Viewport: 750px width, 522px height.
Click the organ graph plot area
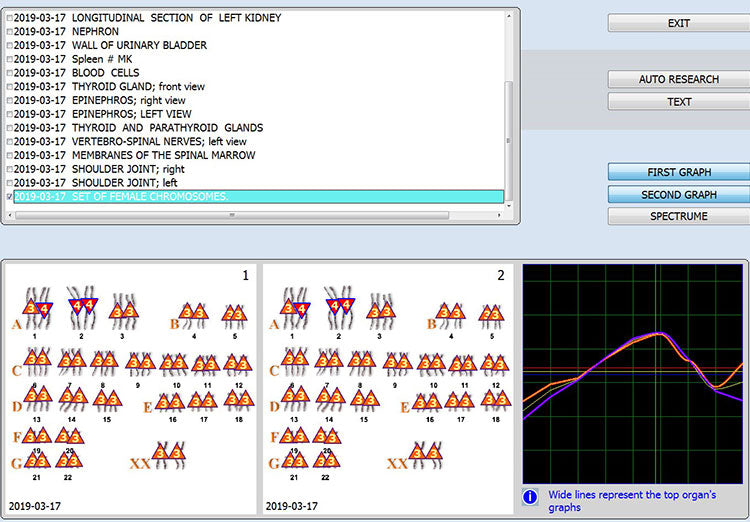[632, 373]
